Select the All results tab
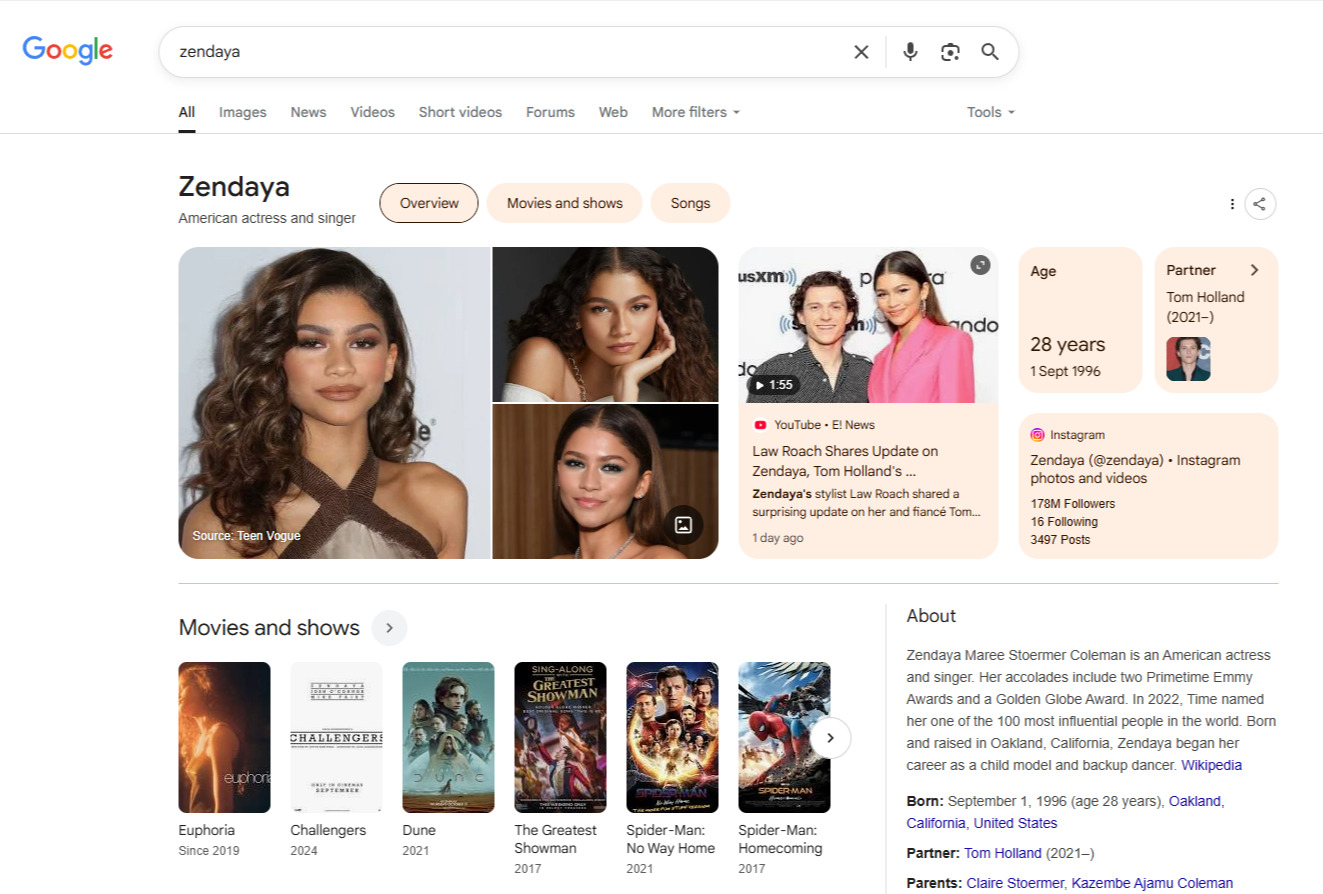Screen dimensions: 1323x894 click(187, 112)
